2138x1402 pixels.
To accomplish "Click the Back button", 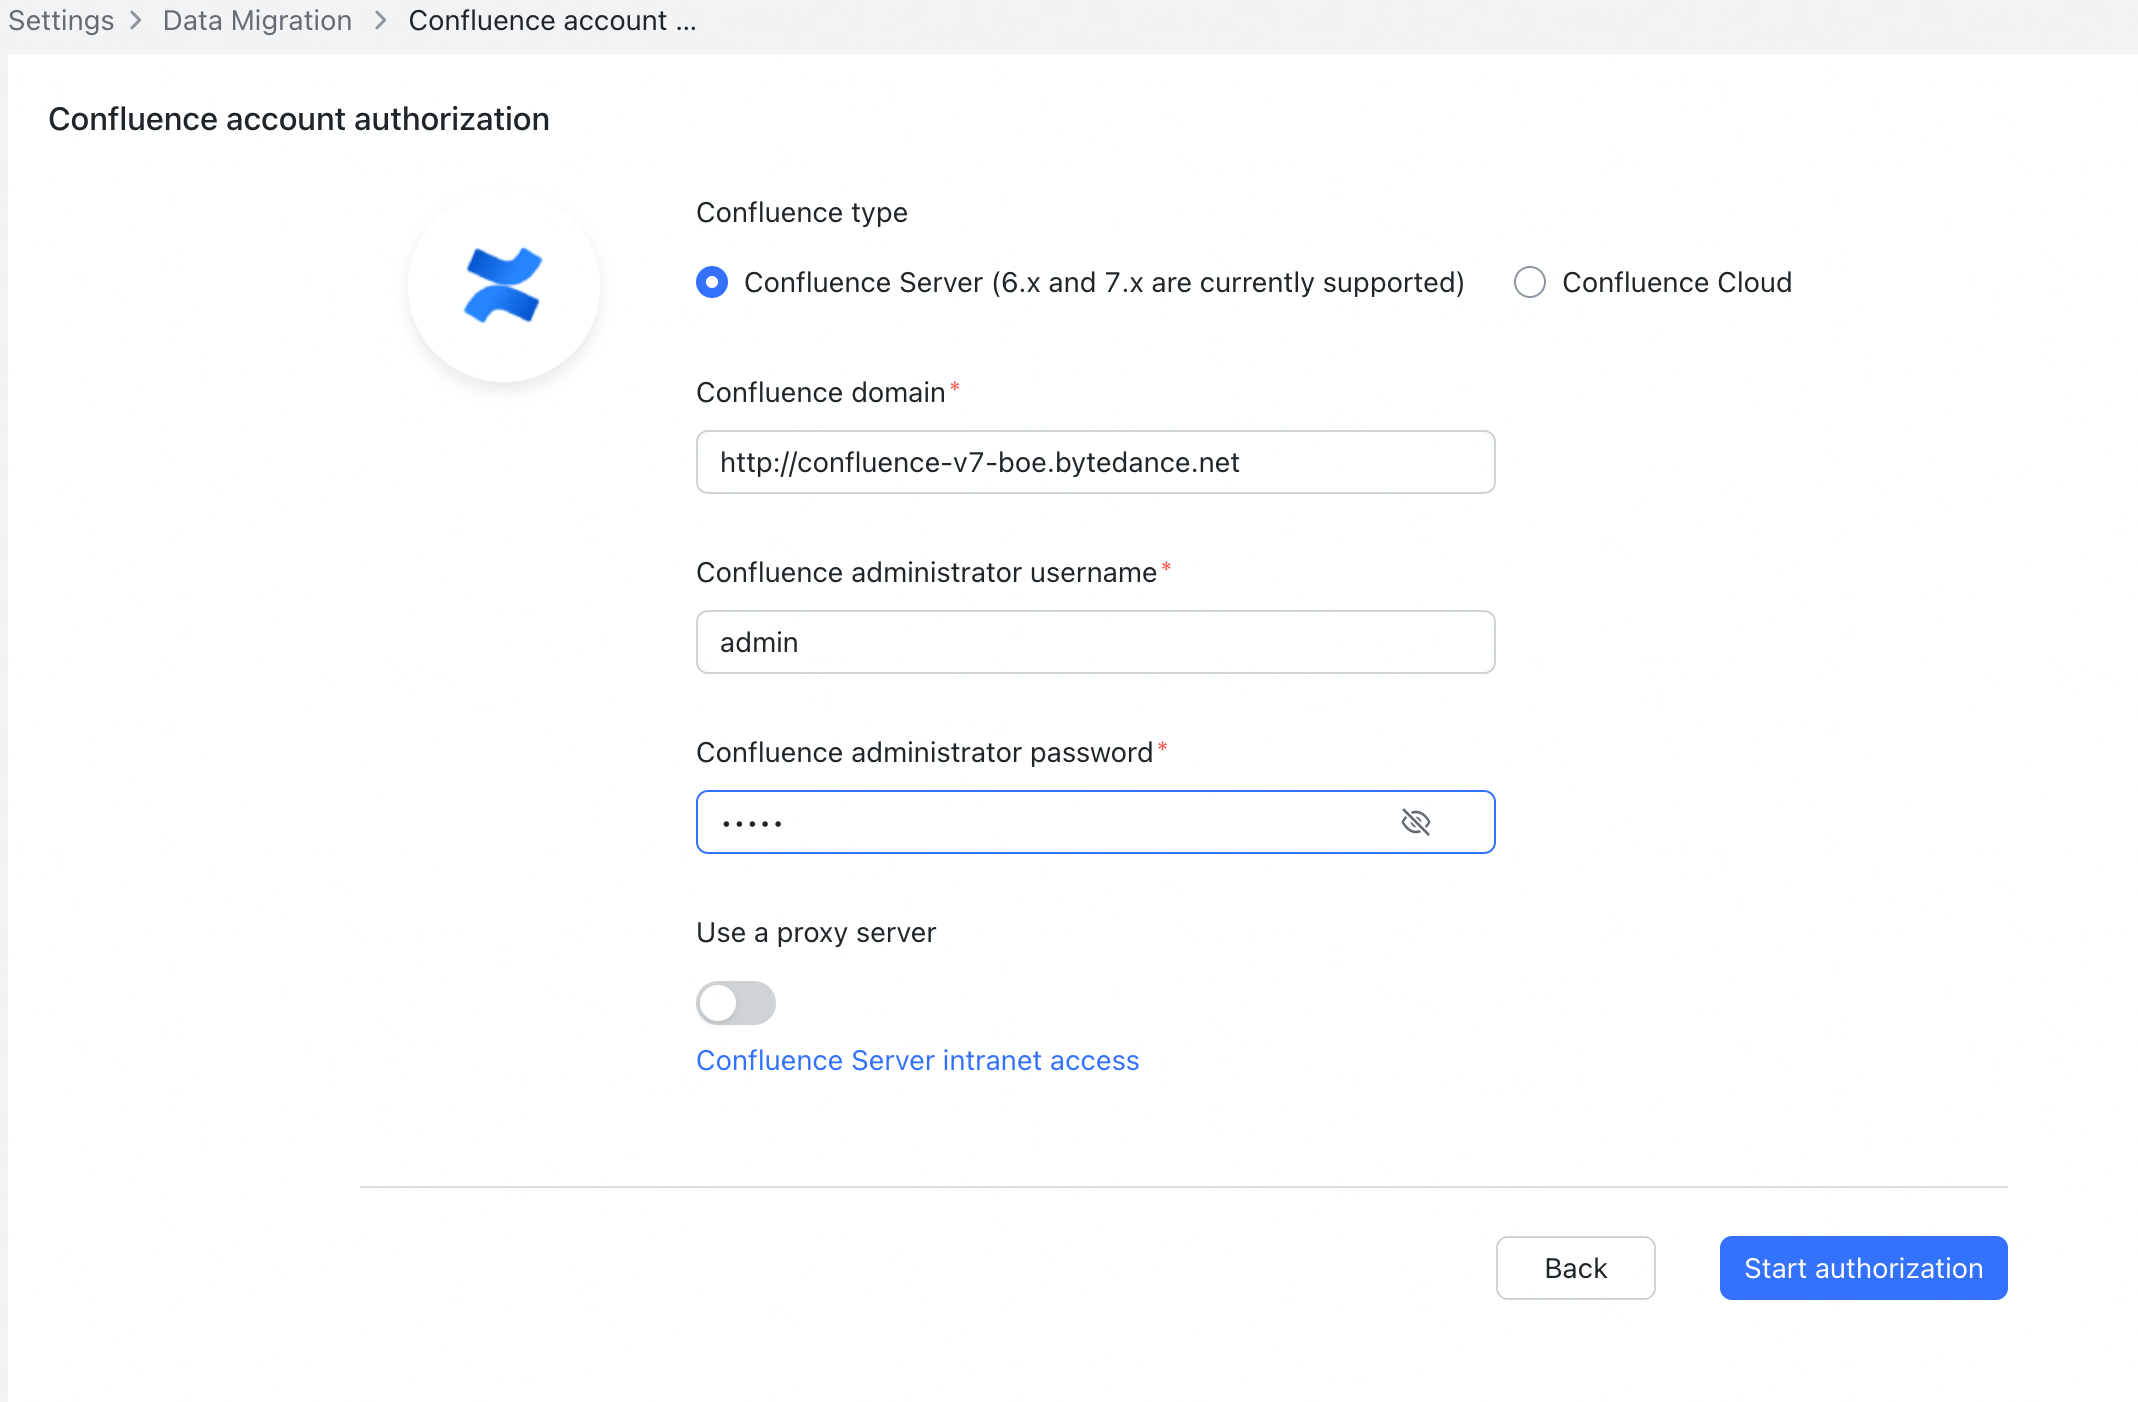I will (1575, 1268).
